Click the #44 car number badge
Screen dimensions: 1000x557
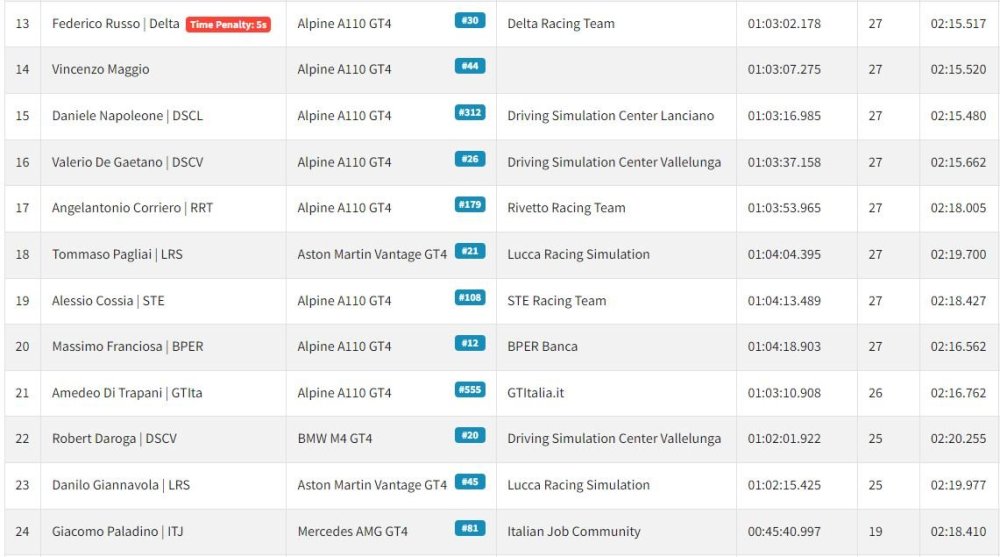pyautogui.click(x=470, y=66)
